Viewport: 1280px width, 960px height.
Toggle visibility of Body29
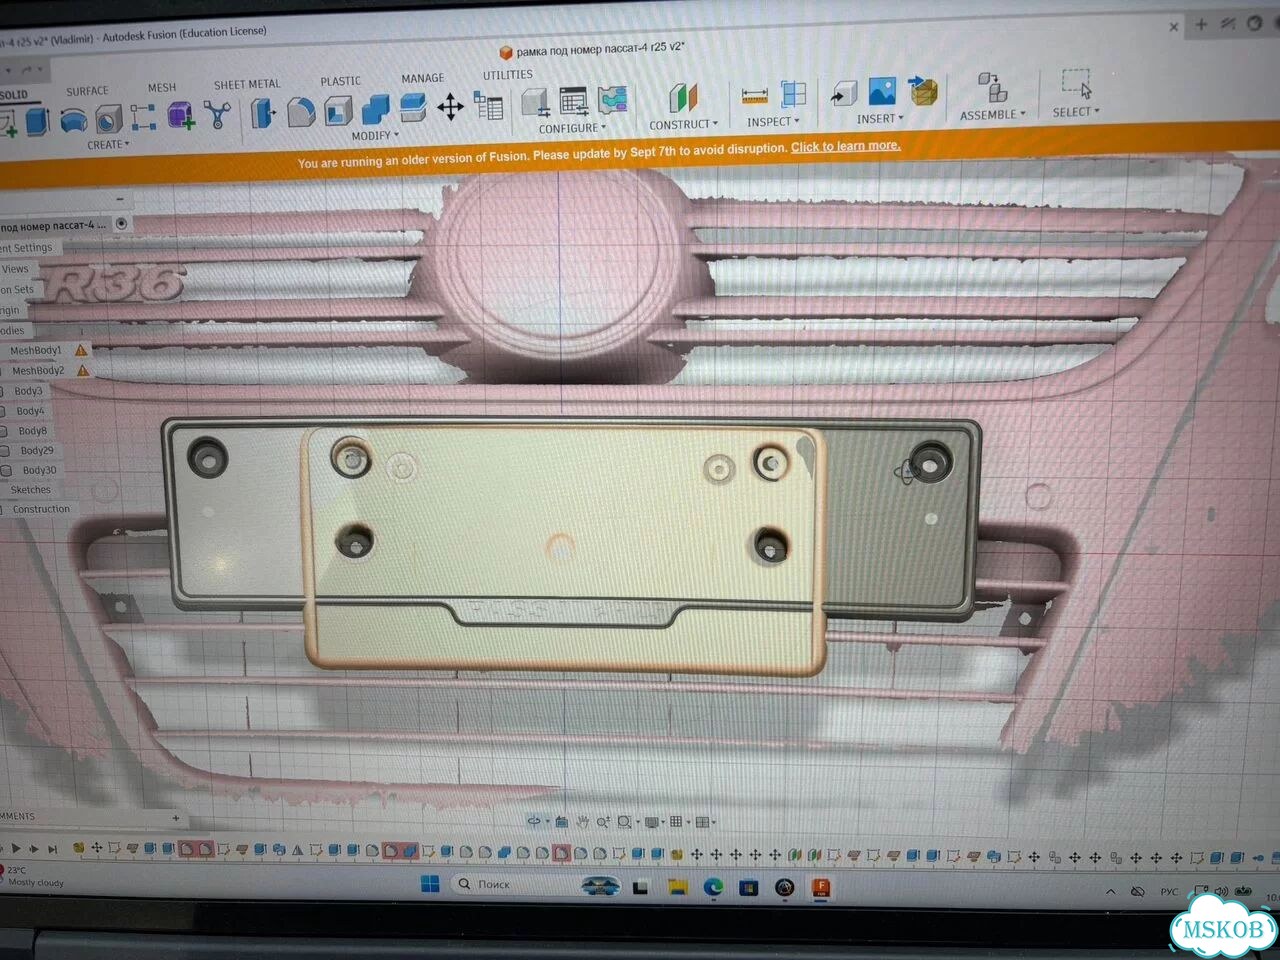tap(7, 451)
